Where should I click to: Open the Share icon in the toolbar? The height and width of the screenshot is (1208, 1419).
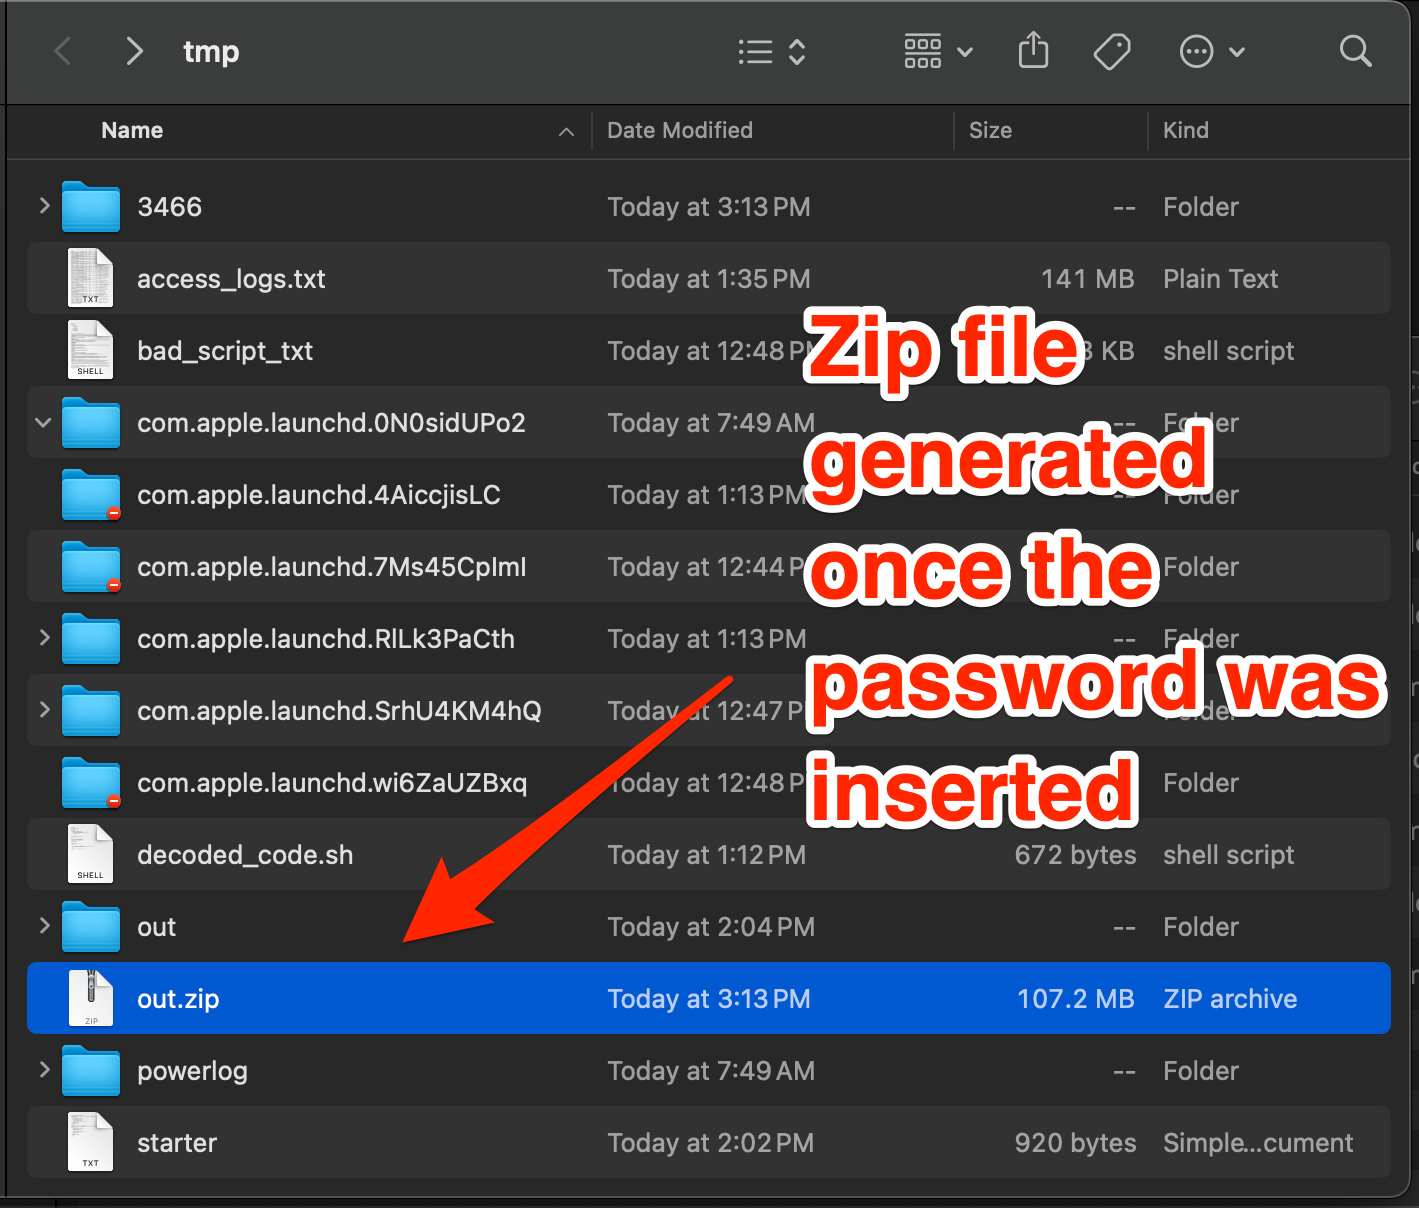coord(1034,51)
